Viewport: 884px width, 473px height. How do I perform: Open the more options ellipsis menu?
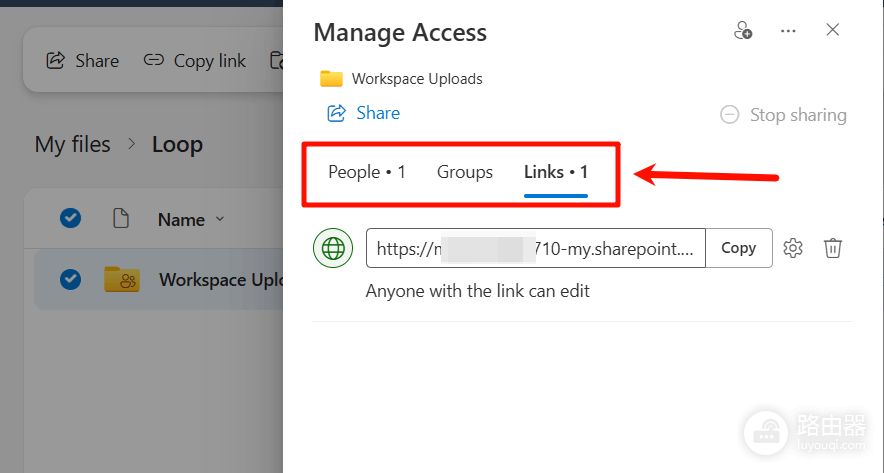[788, 31]
